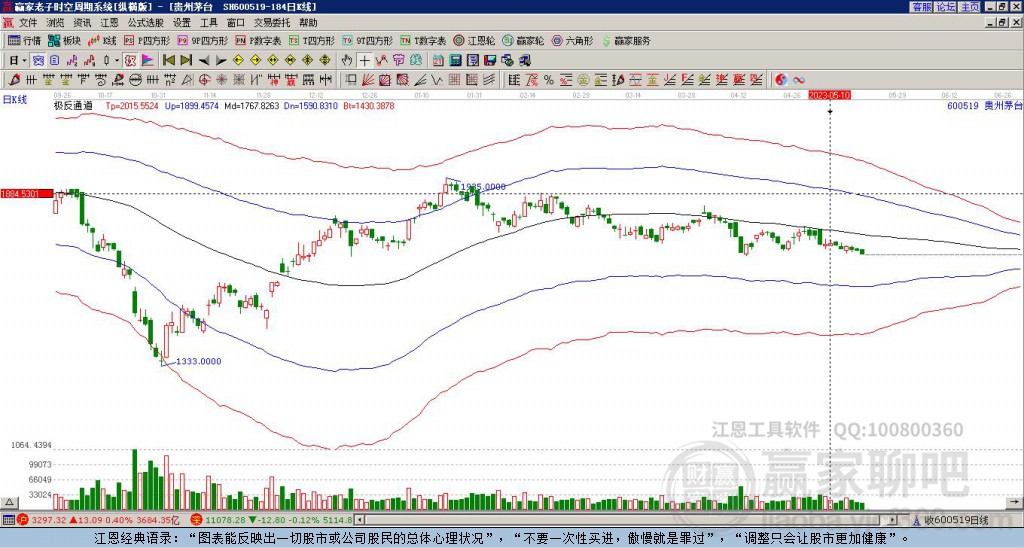Viewport: 1024px width, 548px height.
Task: Open the 设置 menu
Action: click(182, 23)
